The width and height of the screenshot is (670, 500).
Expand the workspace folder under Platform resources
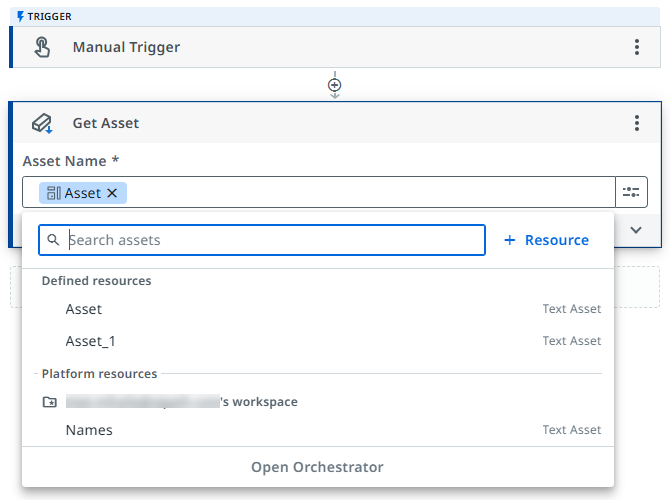tap(180, 402)
